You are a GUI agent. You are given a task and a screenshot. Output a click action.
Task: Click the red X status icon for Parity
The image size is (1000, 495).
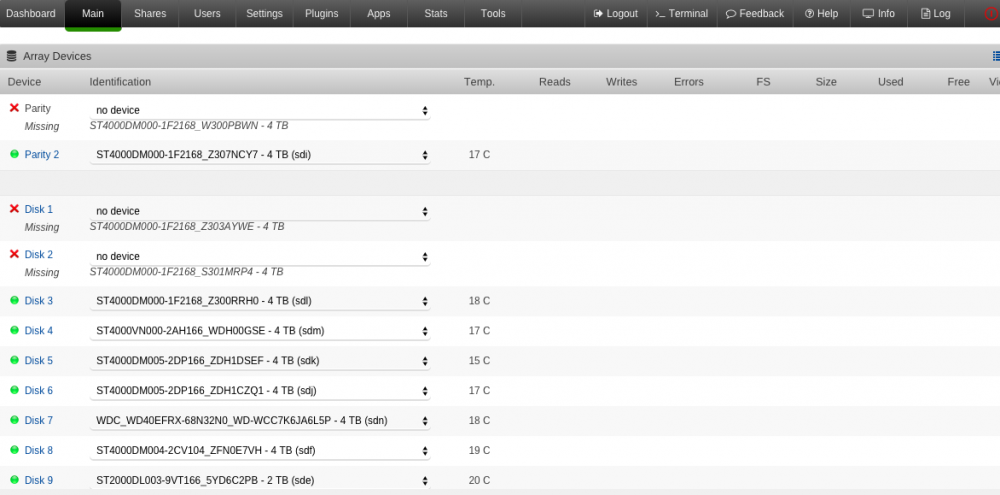click(14, 108)
